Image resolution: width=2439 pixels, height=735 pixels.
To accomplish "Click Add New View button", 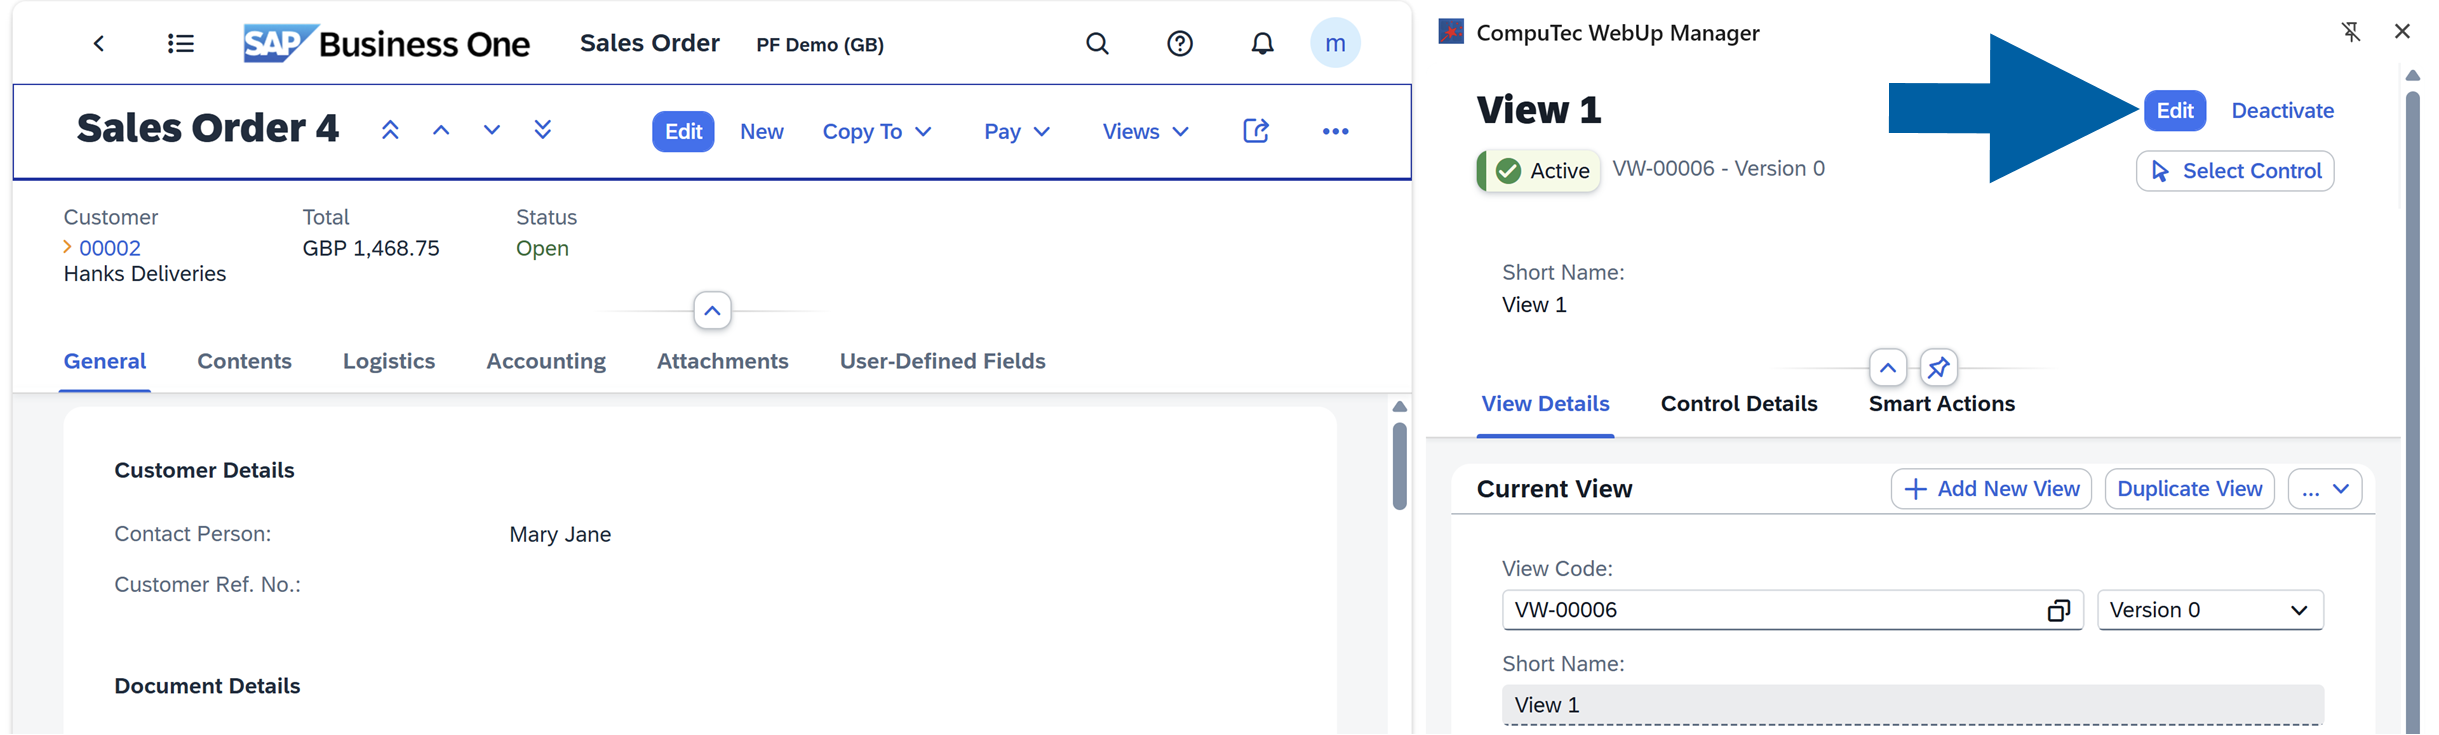I will point(1991,489).
